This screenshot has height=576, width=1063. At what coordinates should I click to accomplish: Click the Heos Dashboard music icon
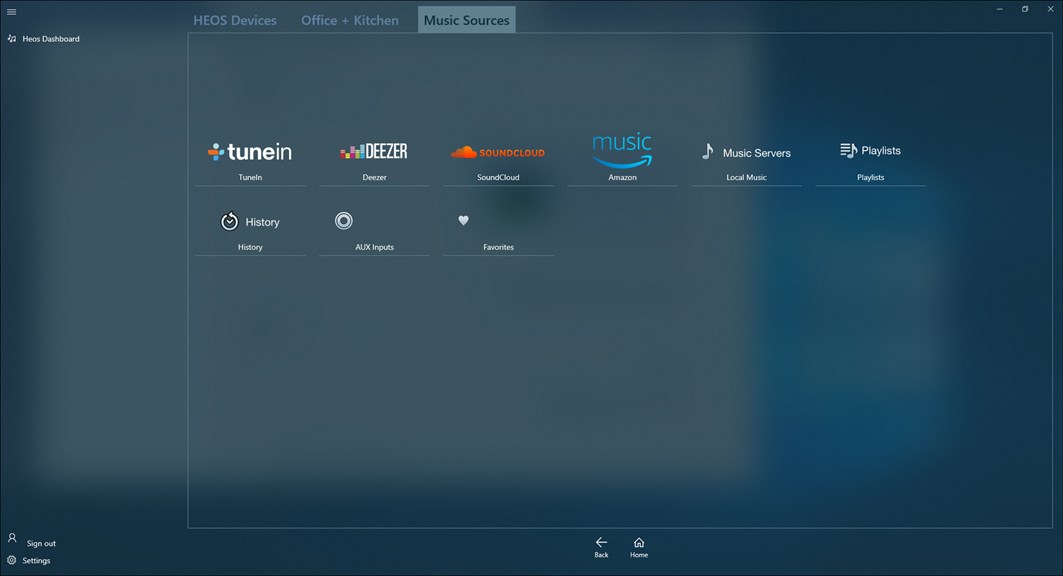click(12, 39)
